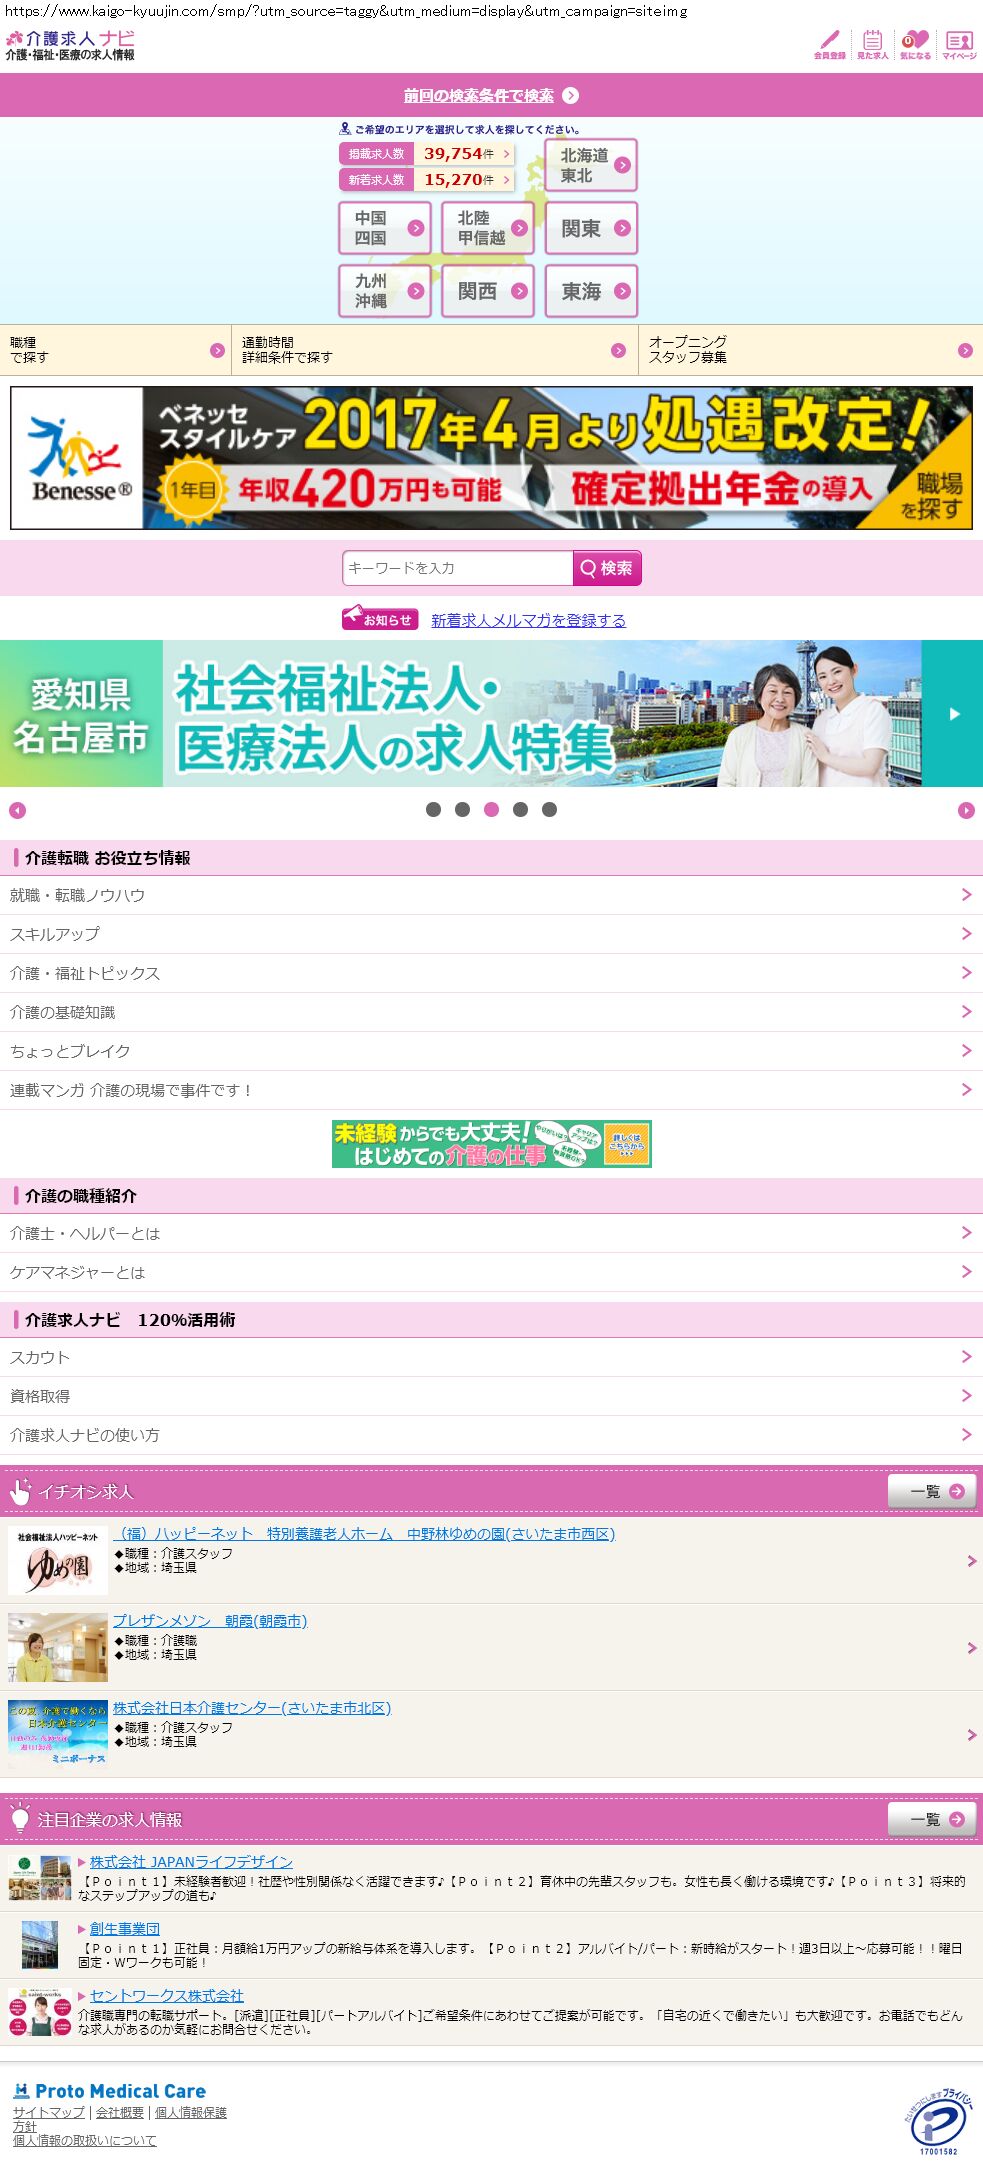Open プレザンメゾン 朝霞 job link
Screen dimensions: 983x2170
[210, 1620]
